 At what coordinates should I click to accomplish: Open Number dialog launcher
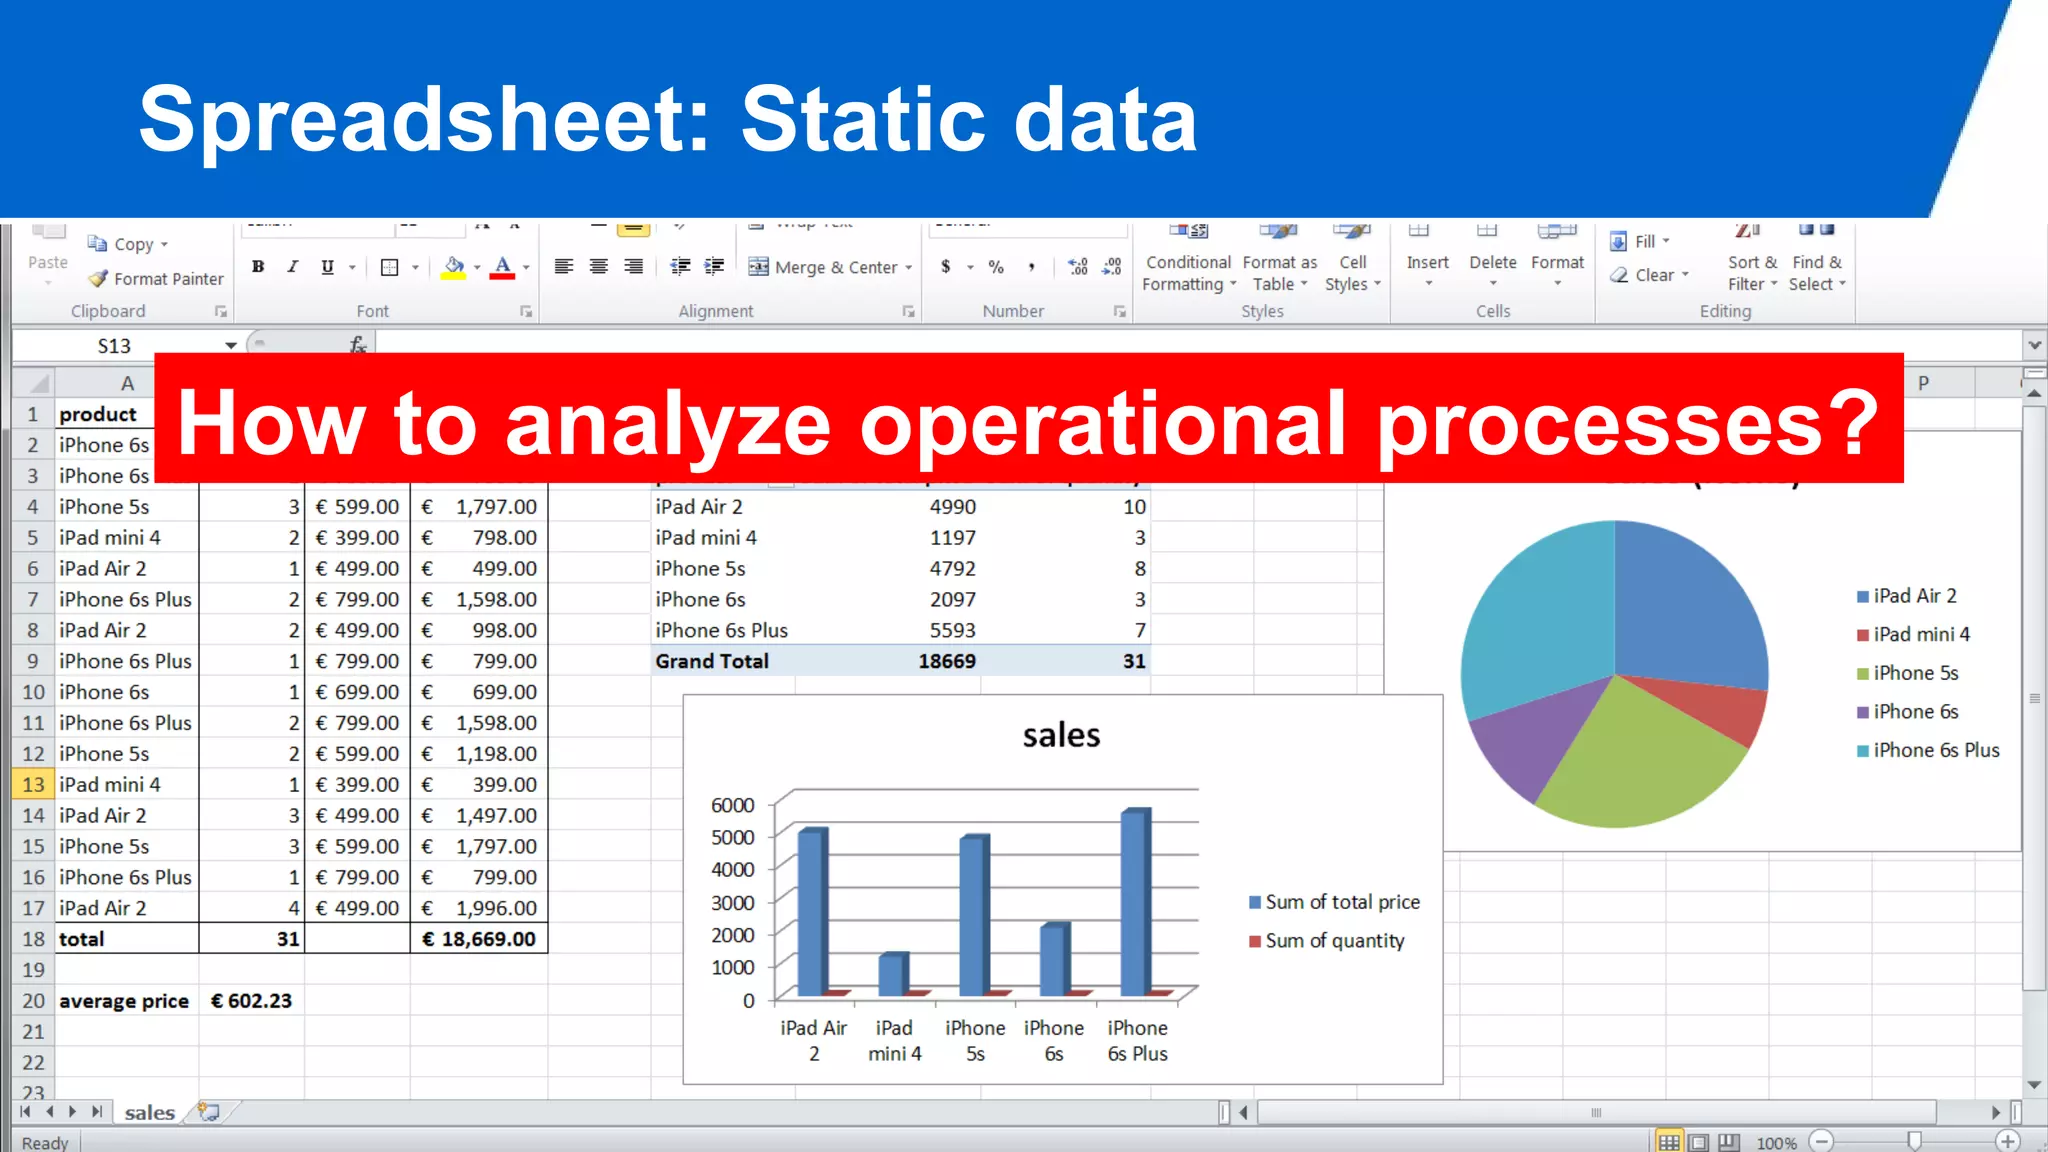[x=1120, y=312]
